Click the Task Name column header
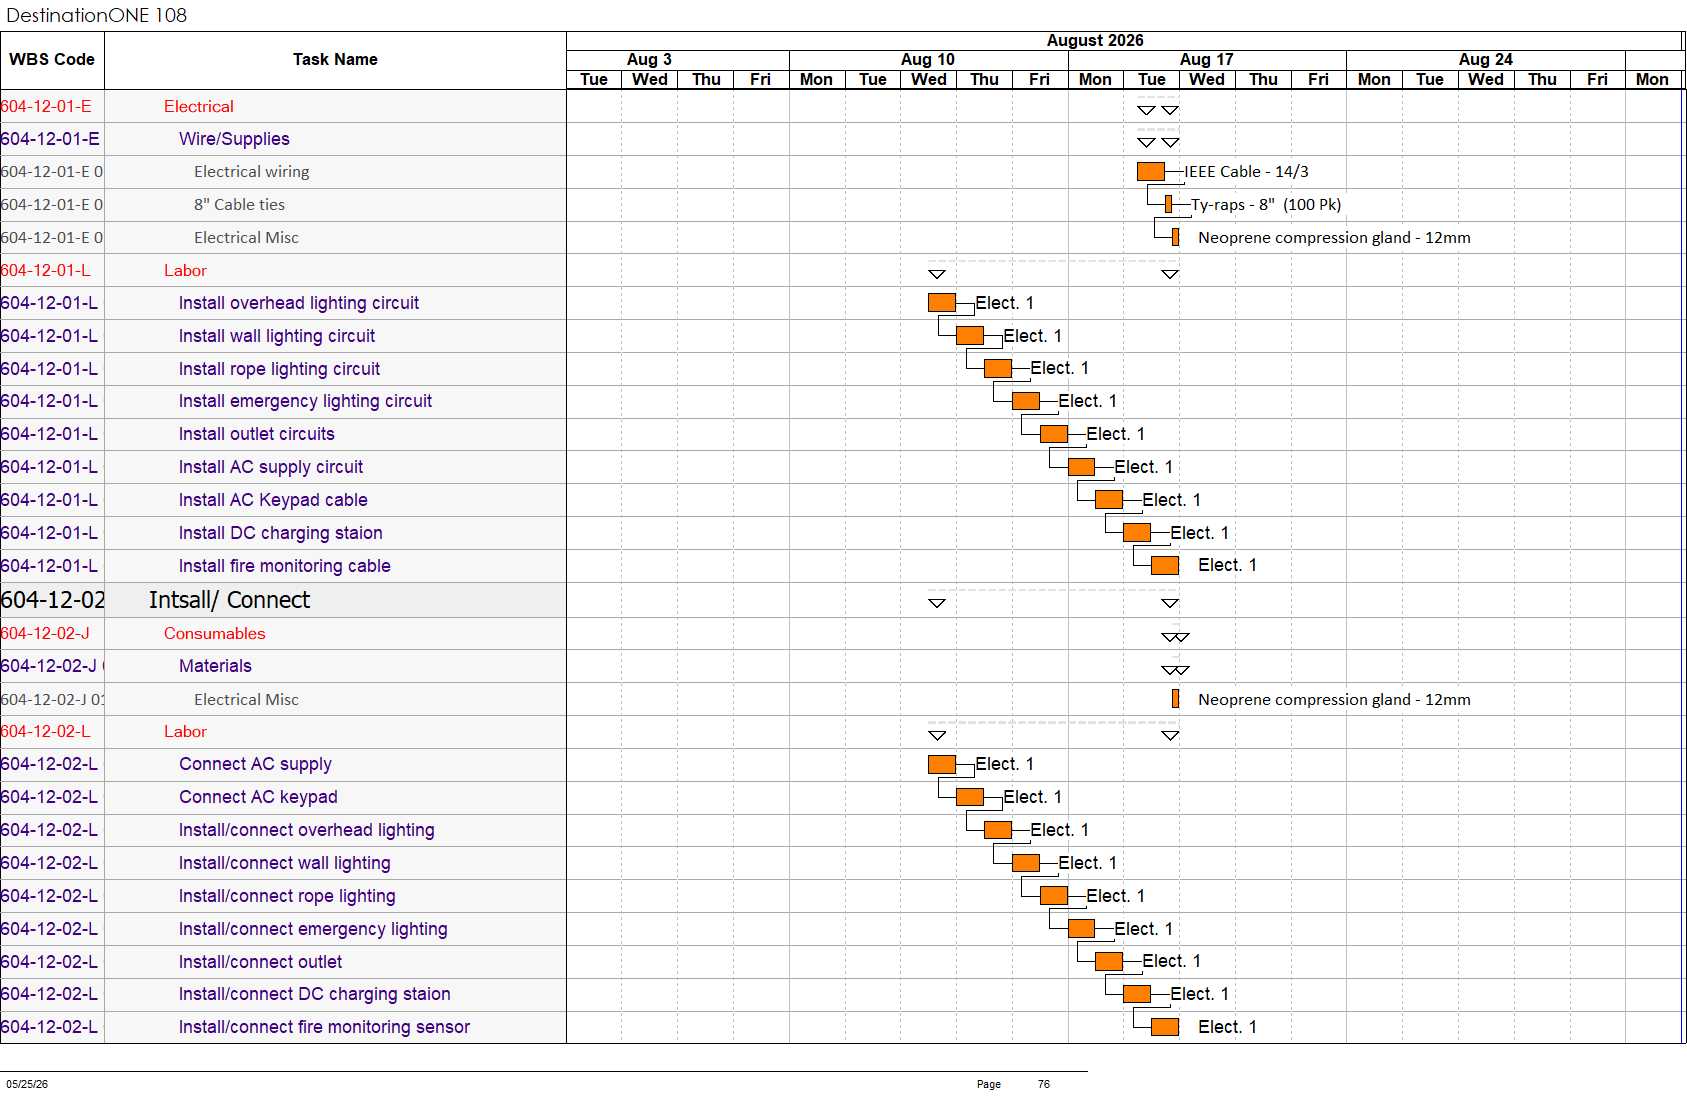This screenshot has height=1097, width=1687. pyautogui.click(x=335, y=60)
